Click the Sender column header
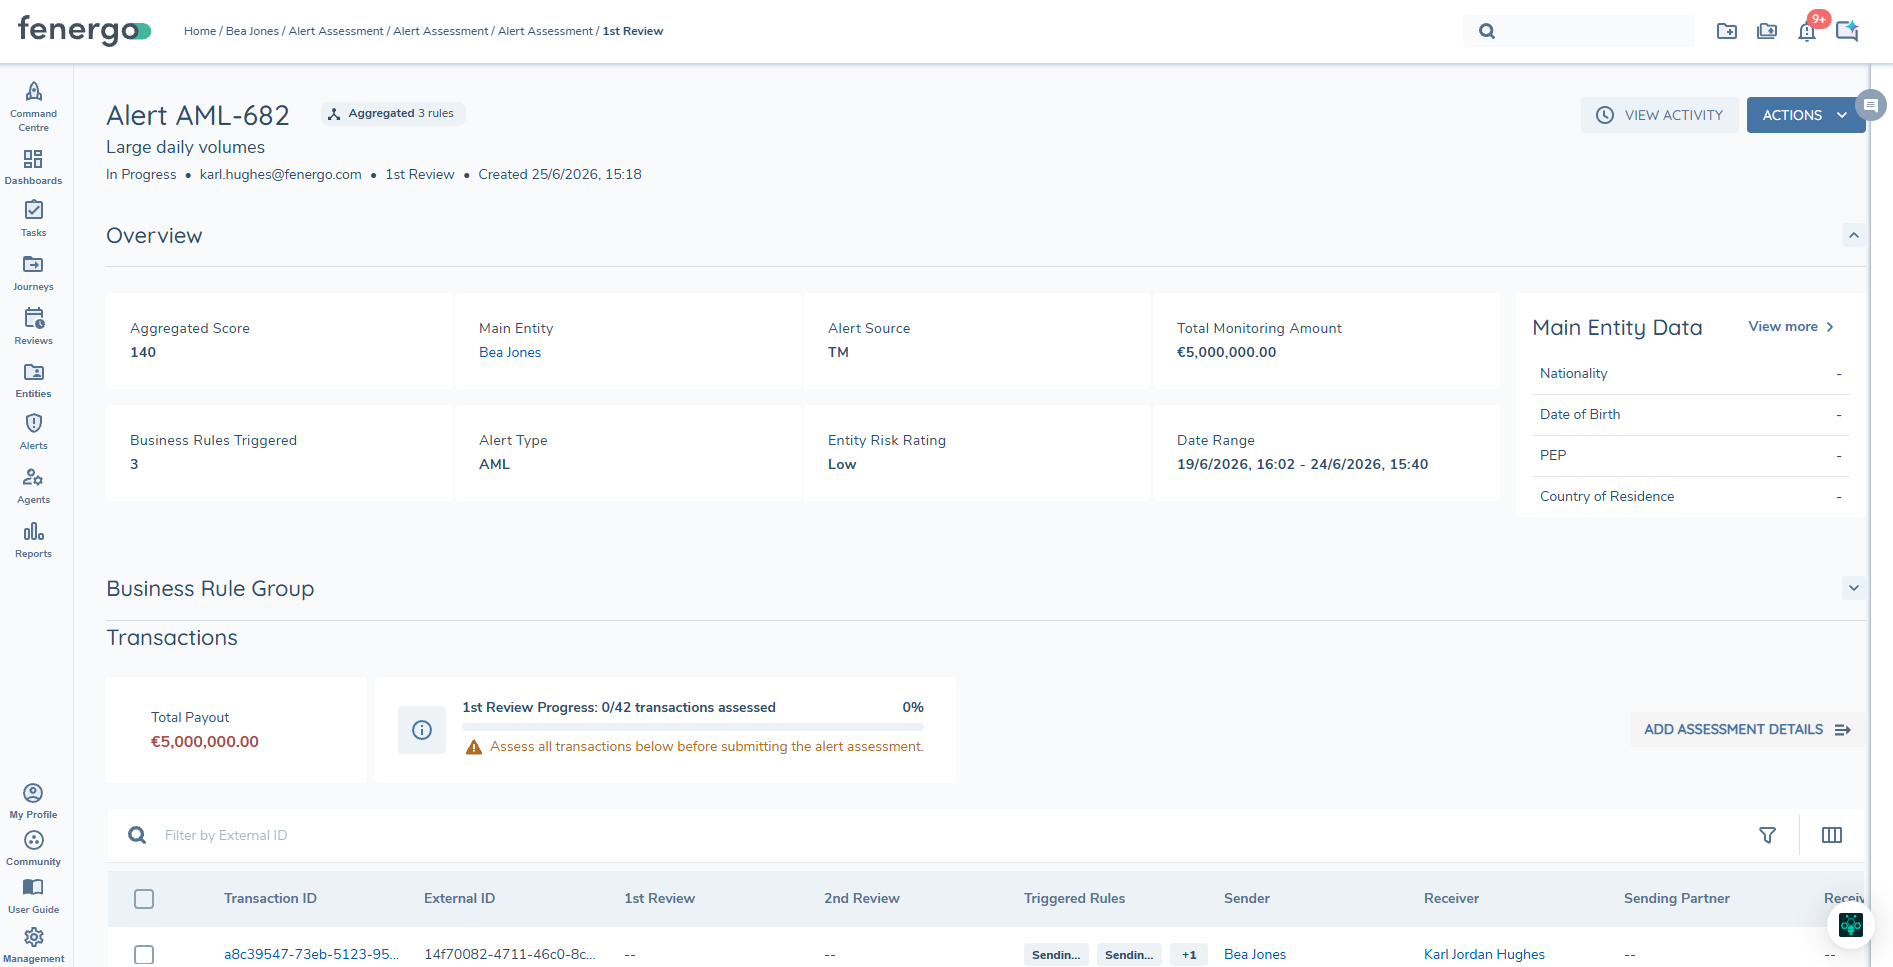This screenshot has width=1893, height=967. point(1247,898)
